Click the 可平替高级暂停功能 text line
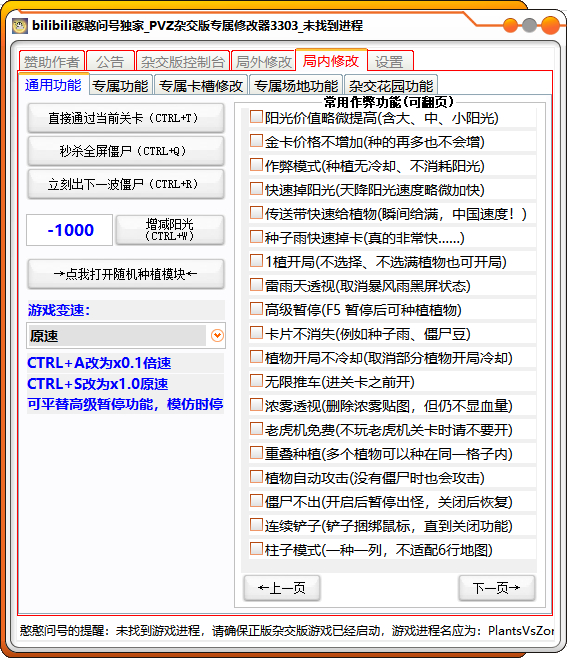The width and height of the screenshot is (567, 658). click(125, 404)
